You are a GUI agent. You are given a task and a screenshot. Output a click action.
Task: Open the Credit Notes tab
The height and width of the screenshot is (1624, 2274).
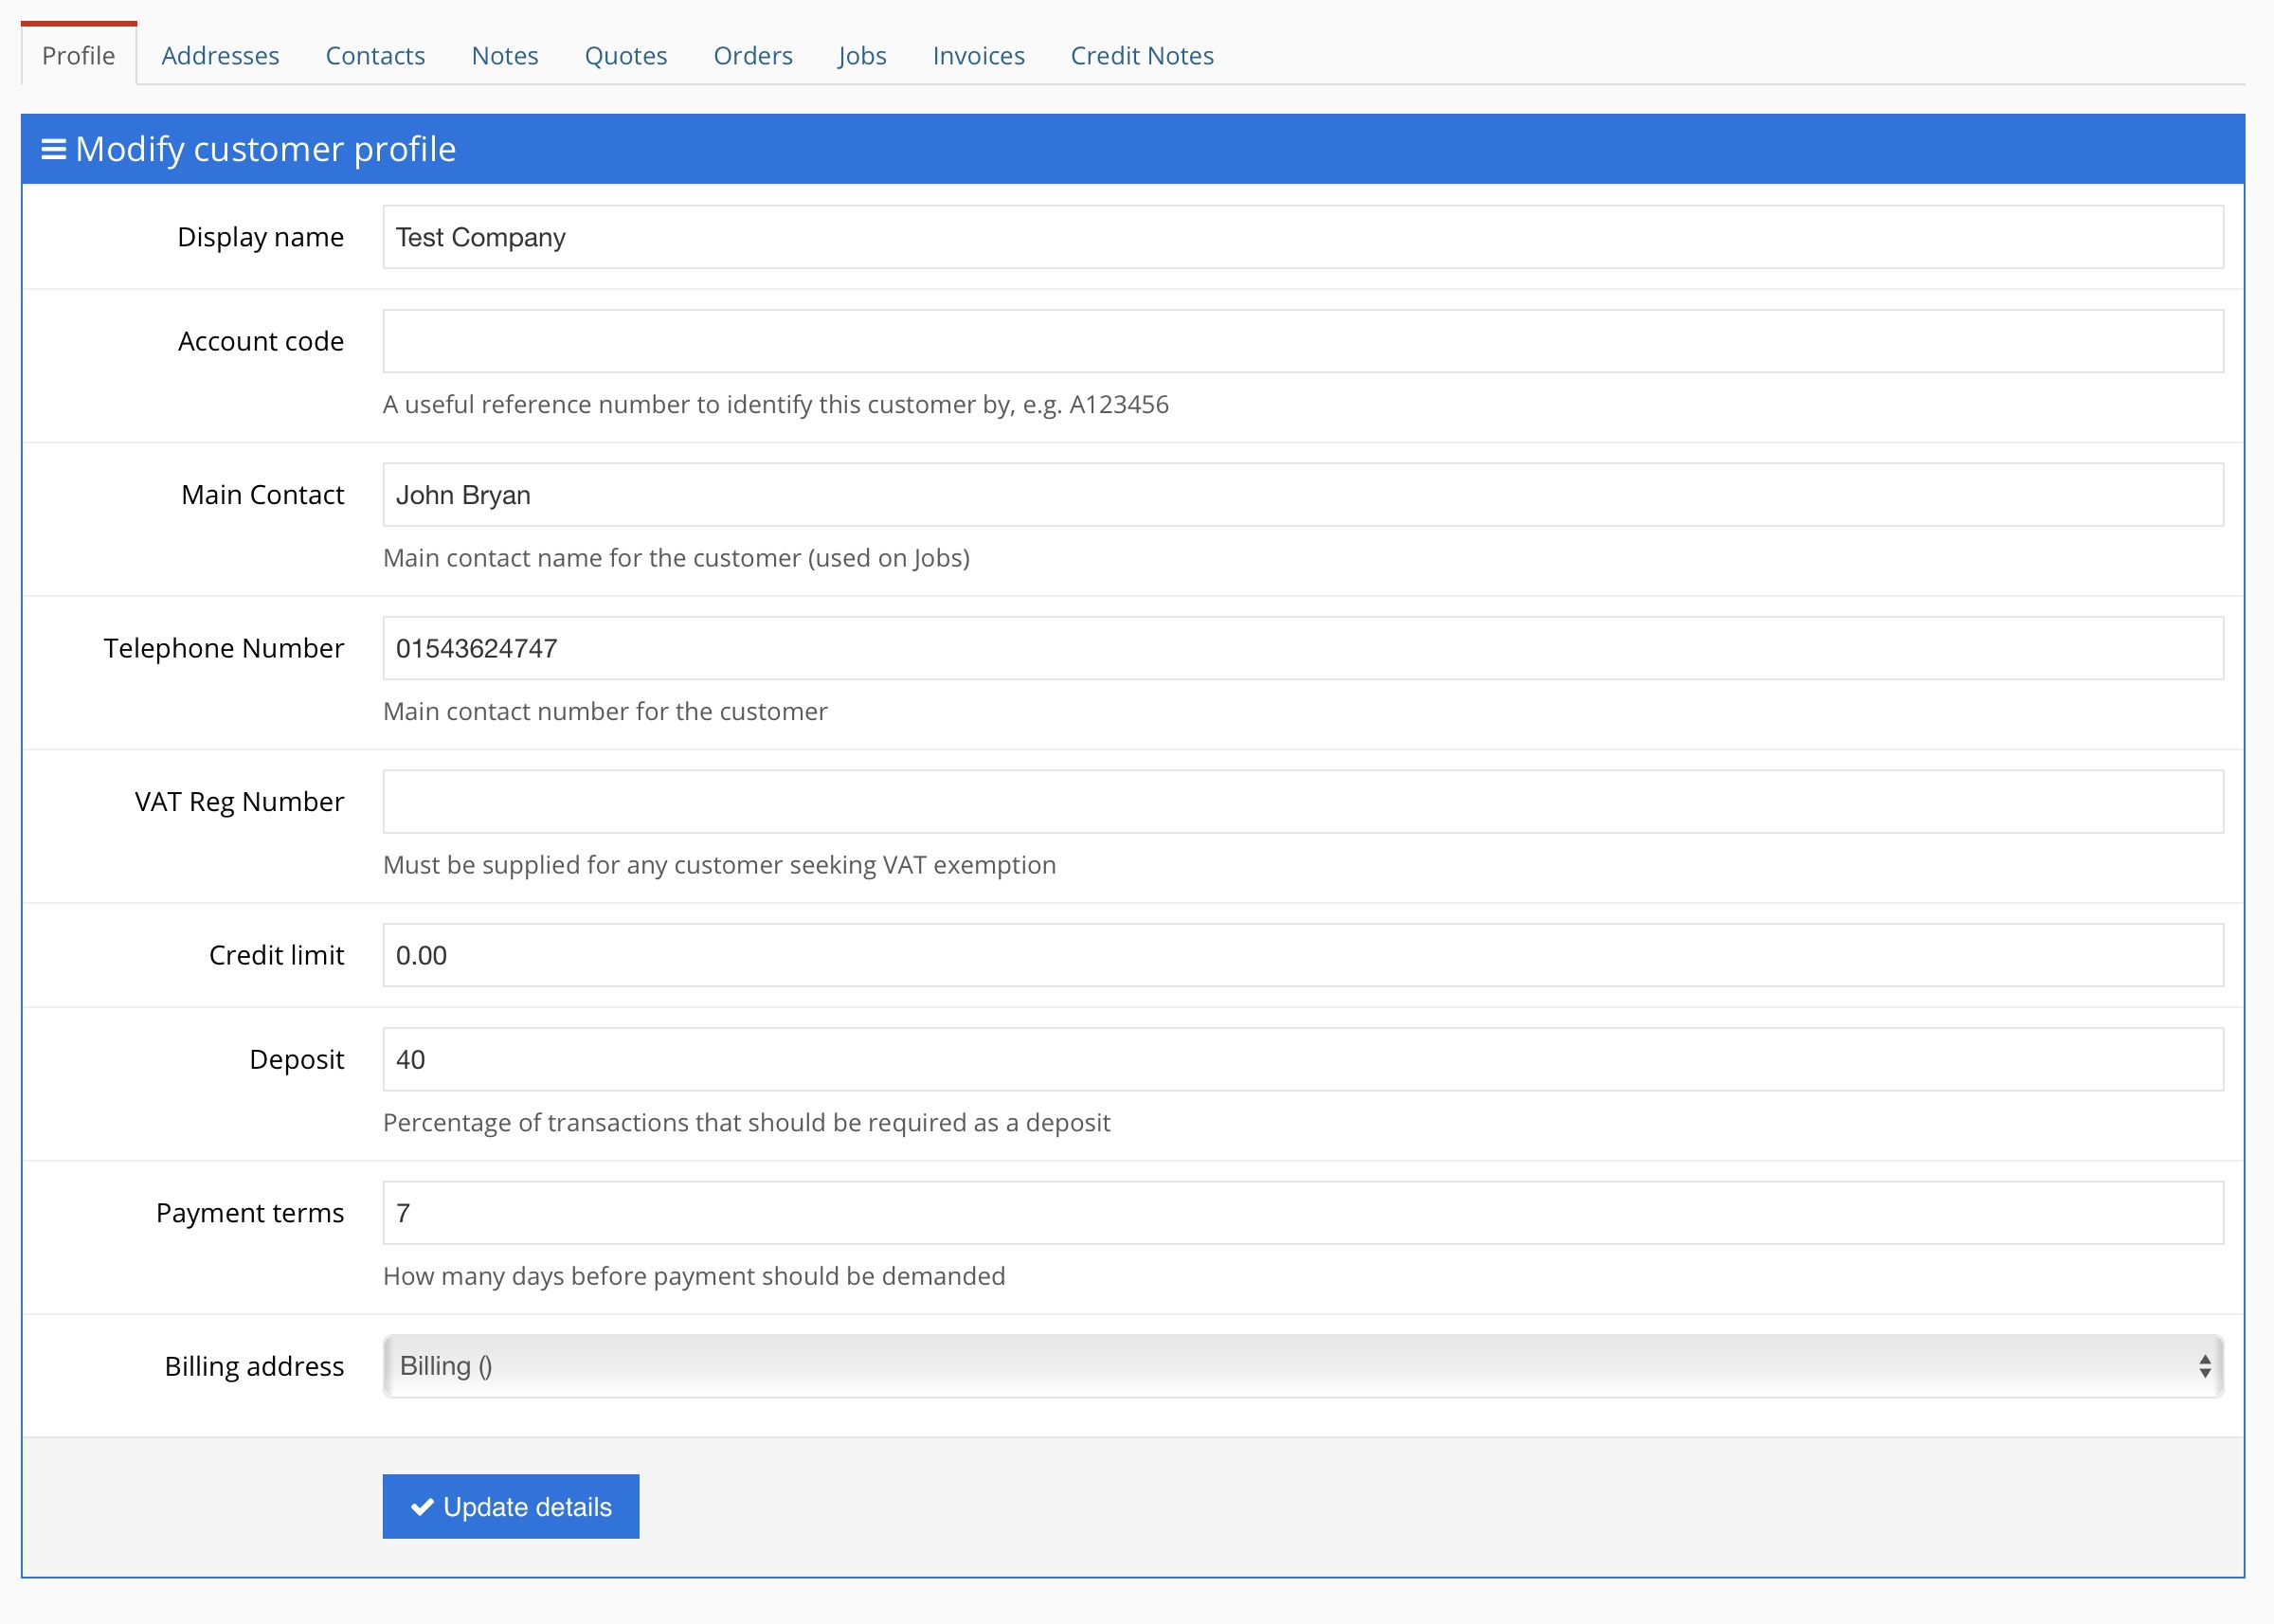pyautogui.click(x=1141, y=56)
